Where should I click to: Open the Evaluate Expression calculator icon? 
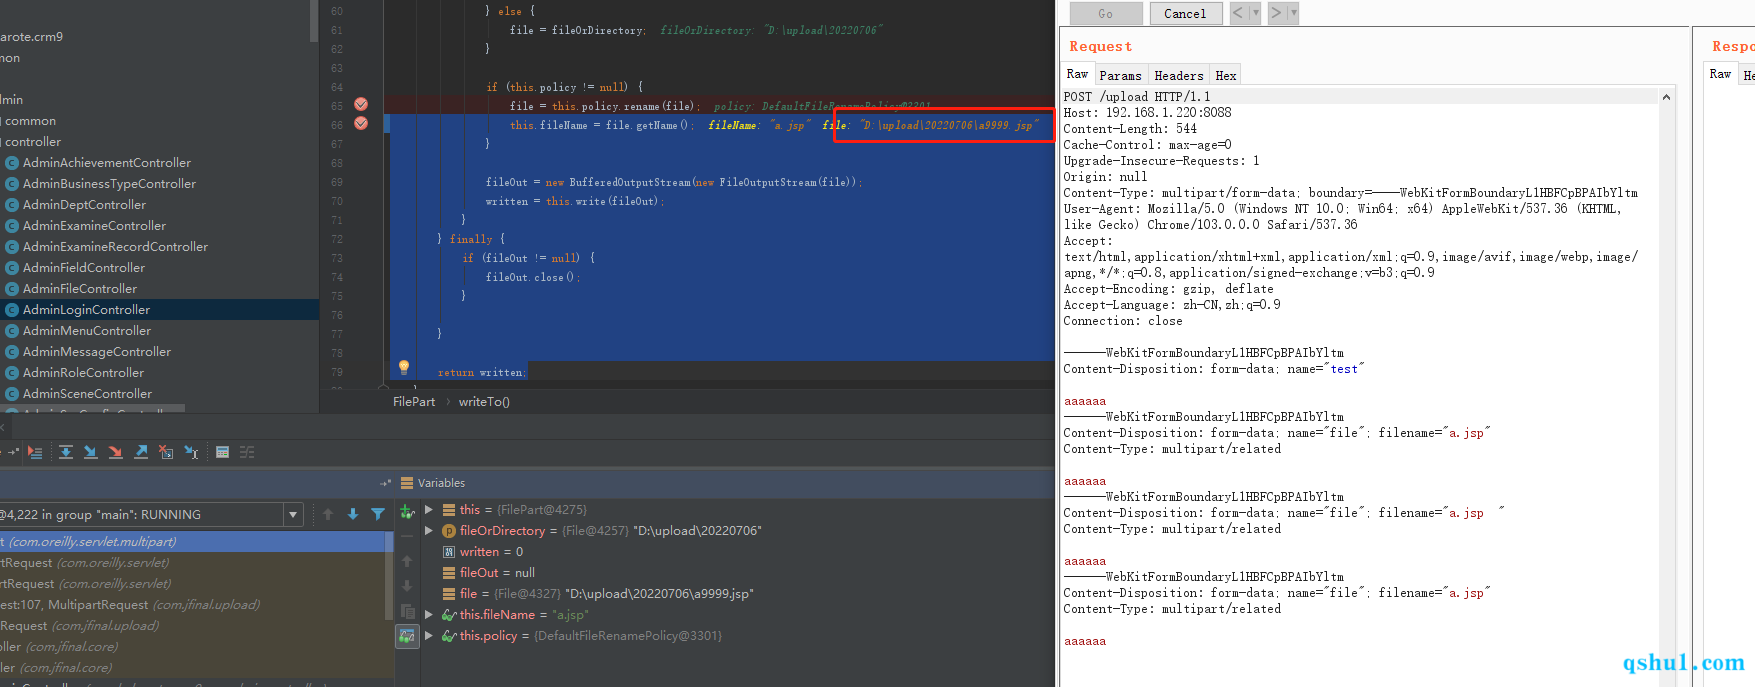coord(222,452)
